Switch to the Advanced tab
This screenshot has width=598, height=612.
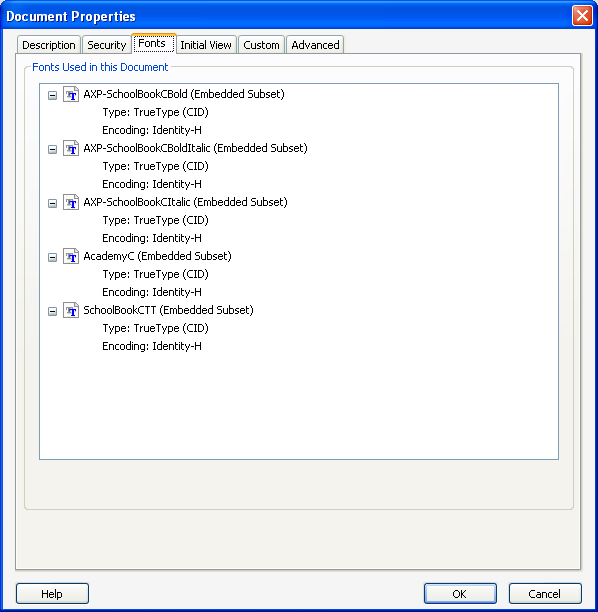point(315,45)
